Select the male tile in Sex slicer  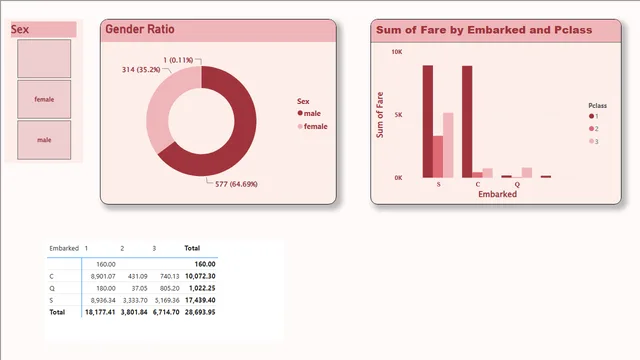point(44,140)
